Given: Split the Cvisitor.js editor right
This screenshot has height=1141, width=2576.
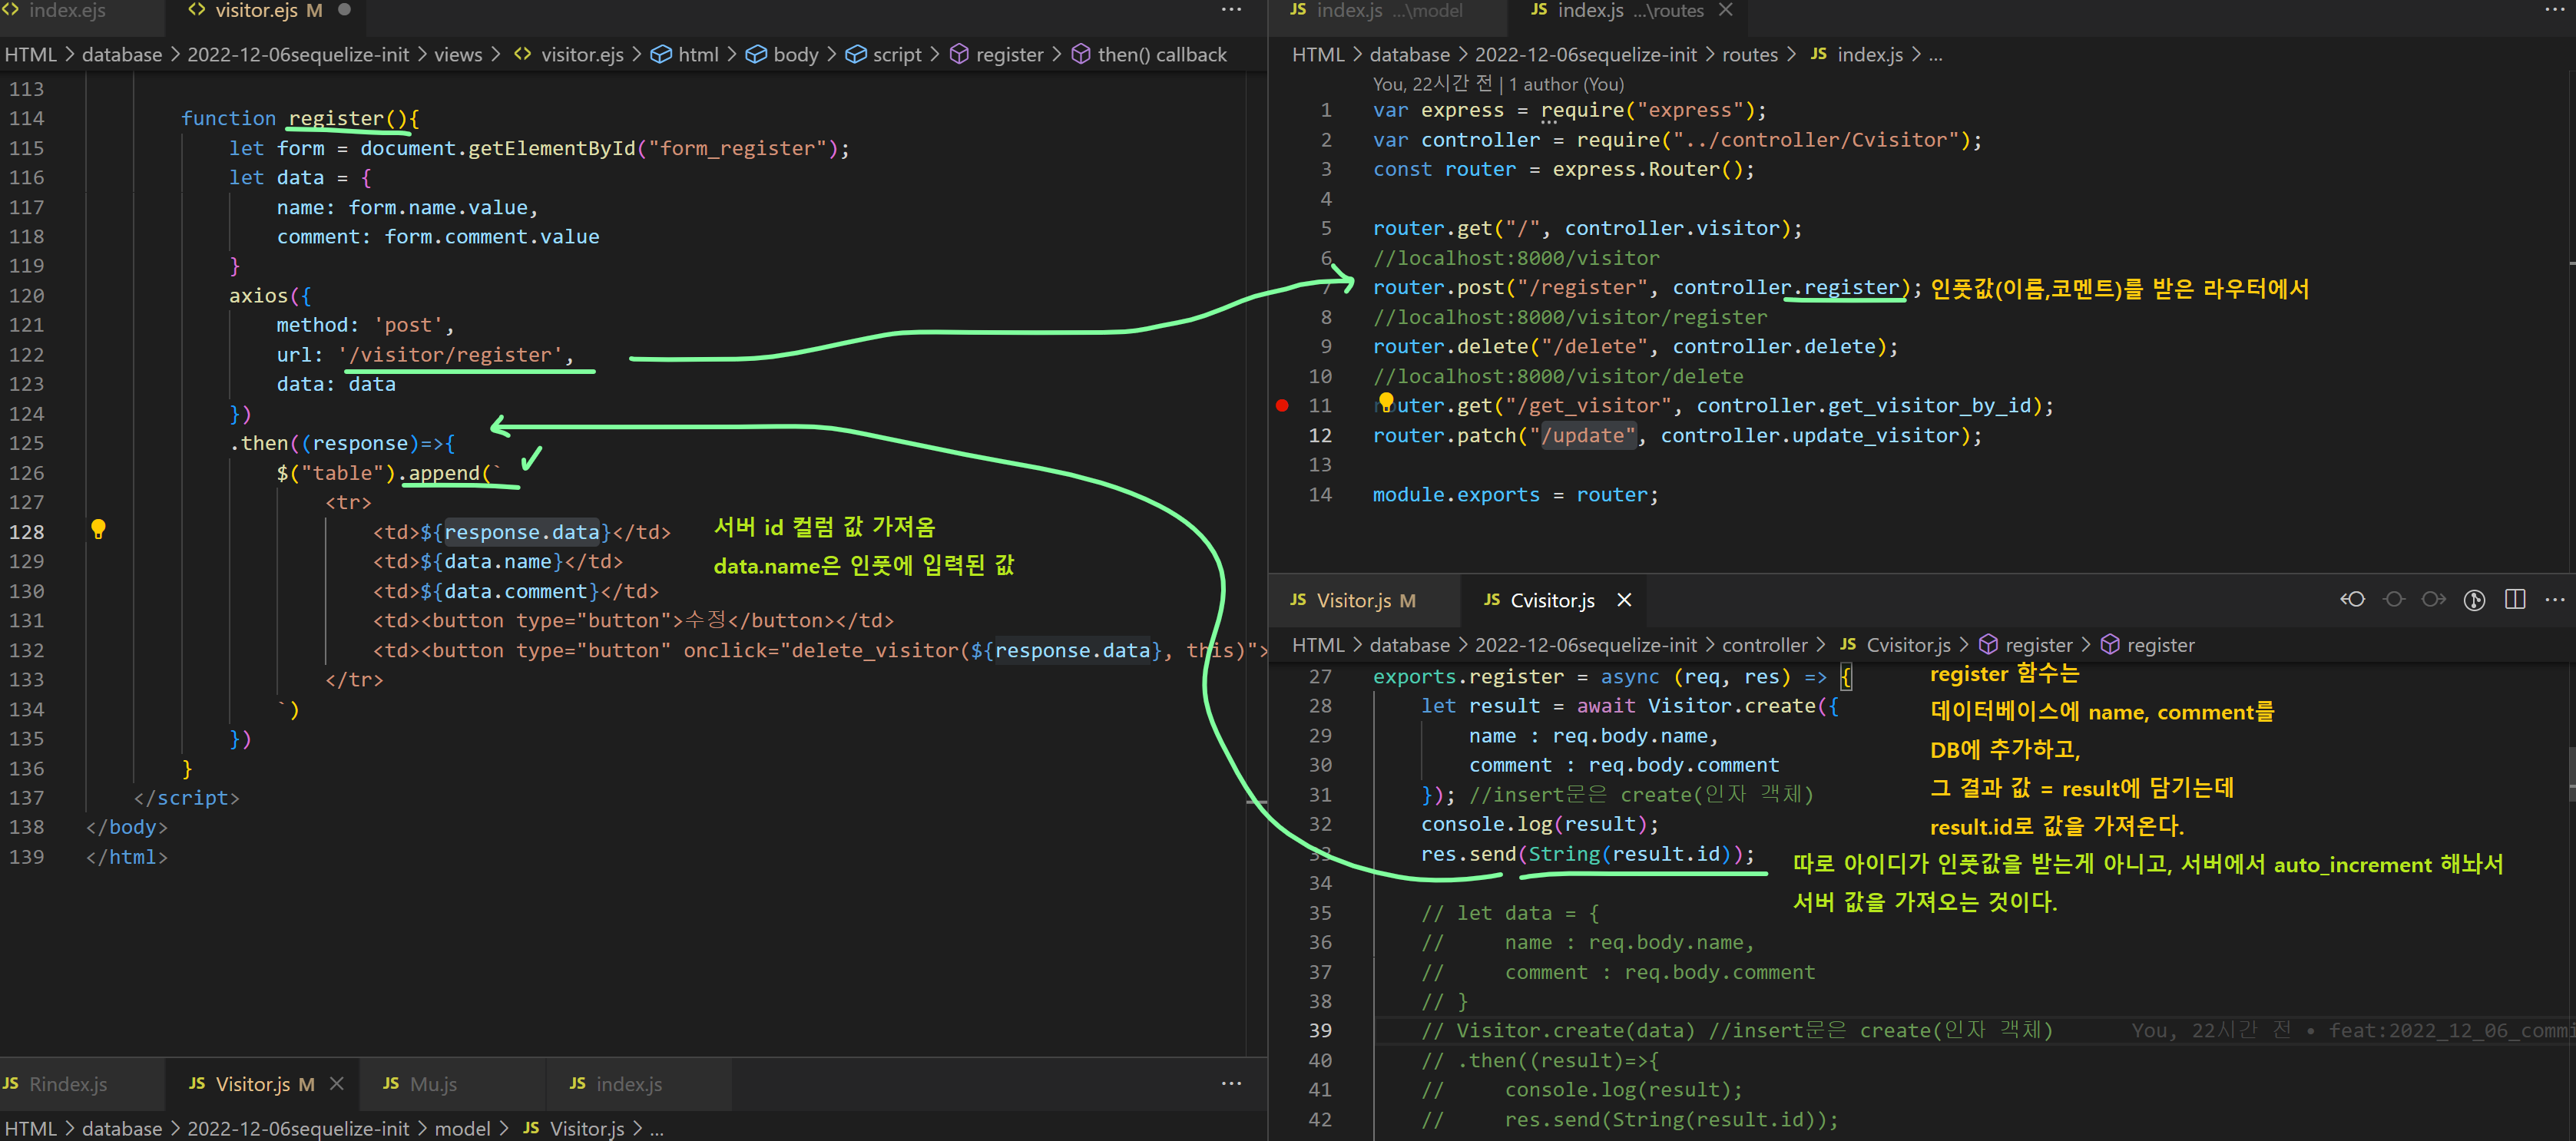Looking at the screenshot, I should coord(2515,599).
